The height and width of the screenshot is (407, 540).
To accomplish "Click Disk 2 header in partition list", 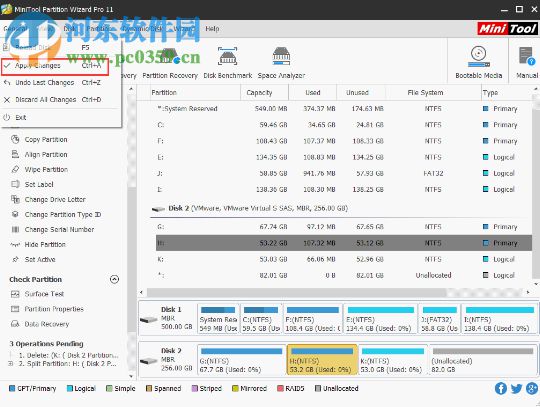I will coord(258,209).
